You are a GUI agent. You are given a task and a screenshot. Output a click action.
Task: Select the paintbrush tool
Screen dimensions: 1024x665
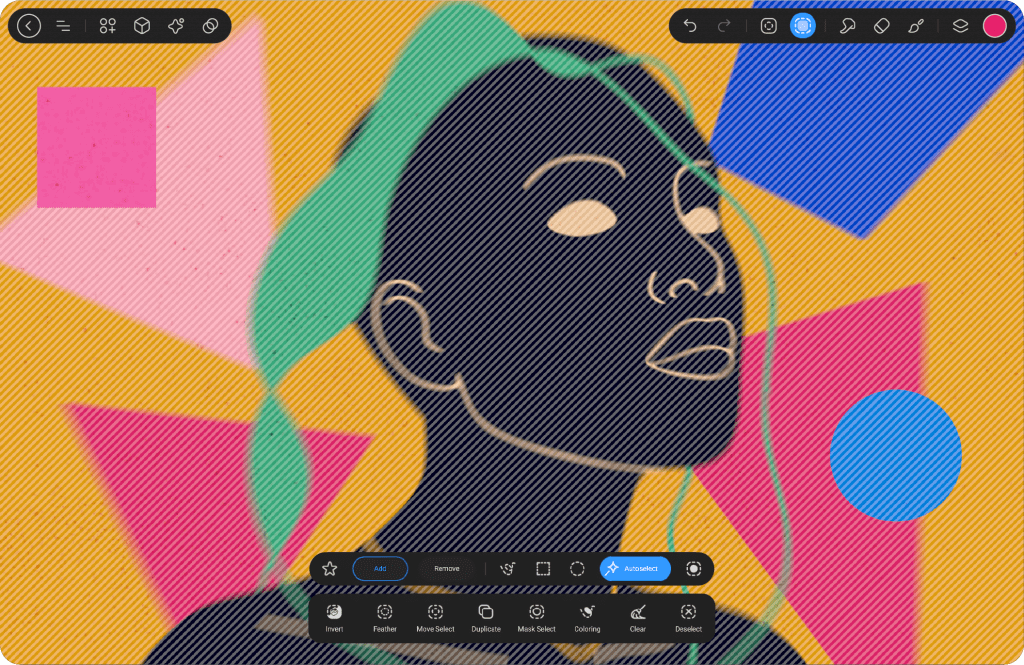pyautogui.click(x=916, y=26)
